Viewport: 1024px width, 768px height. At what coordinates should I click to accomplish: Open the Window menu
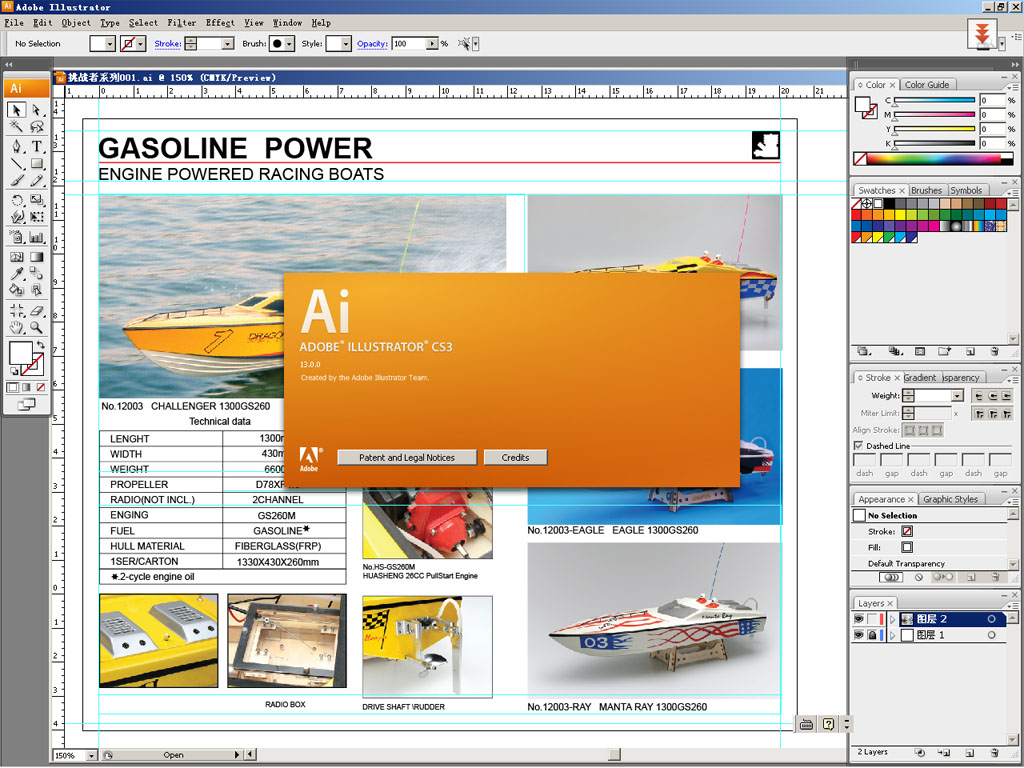[287, 23]
